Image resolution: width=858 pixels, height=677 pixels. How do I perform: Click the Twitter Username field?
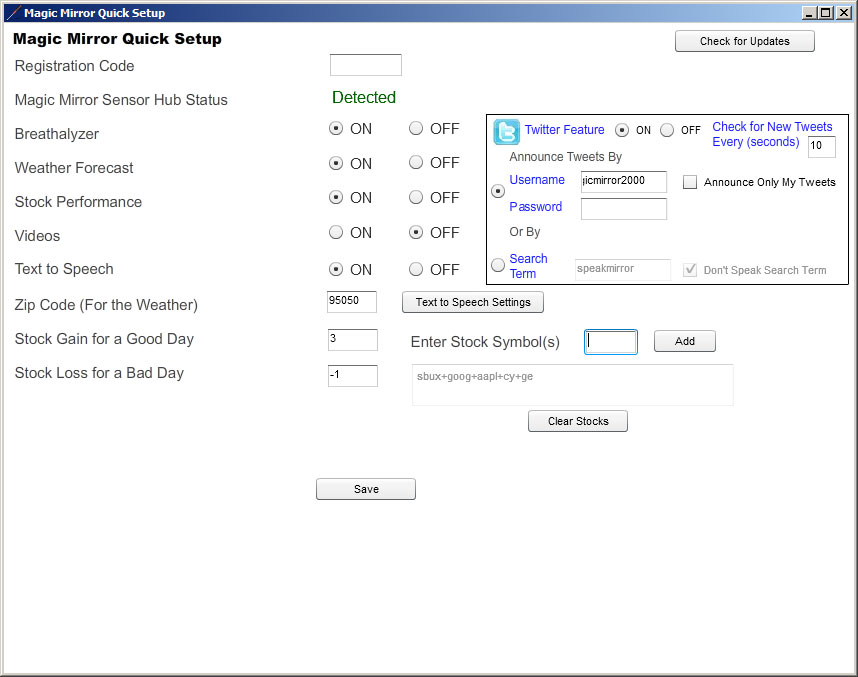(624, 182)
